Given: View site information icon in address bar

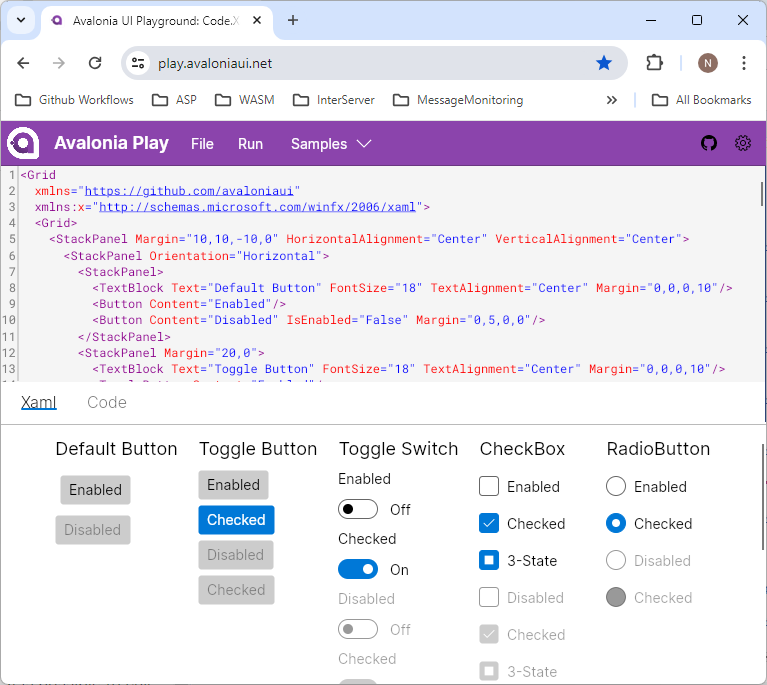Looking at the screenshot, I should coord(138,63).
